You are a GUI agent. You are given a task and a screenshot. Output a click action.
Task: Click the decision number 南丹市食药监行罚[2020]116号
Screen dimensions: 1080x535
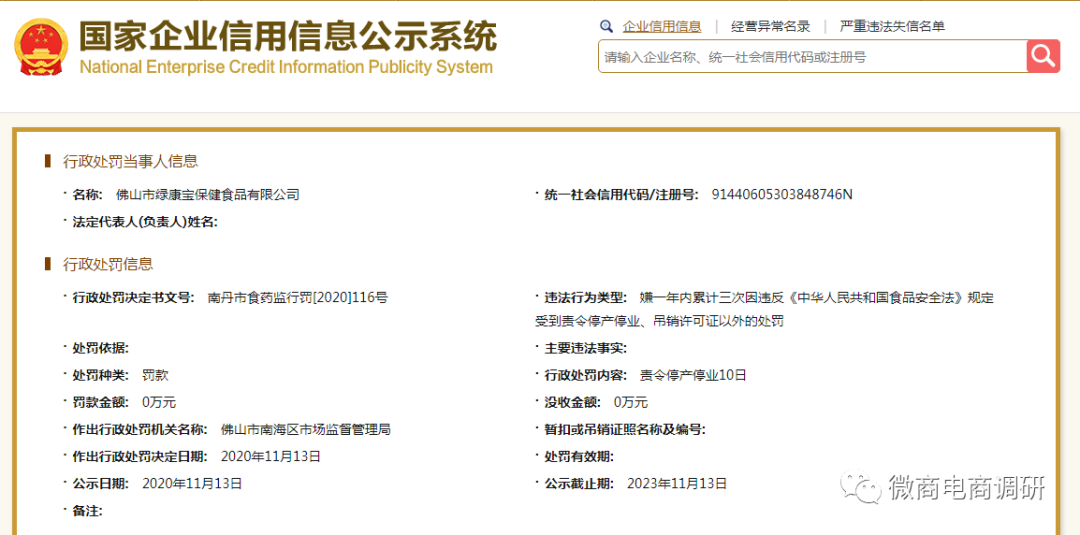click(297, 297)
